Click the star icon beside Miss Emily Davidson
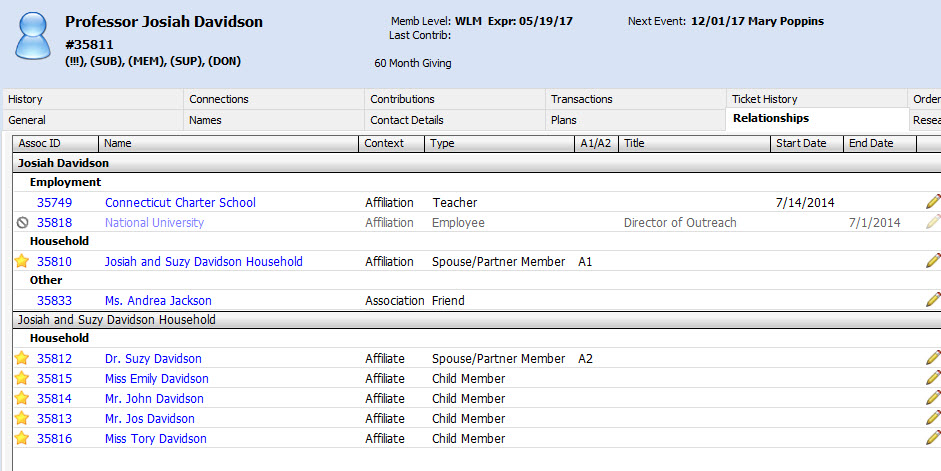941x471 pixels. coord(22,378)
